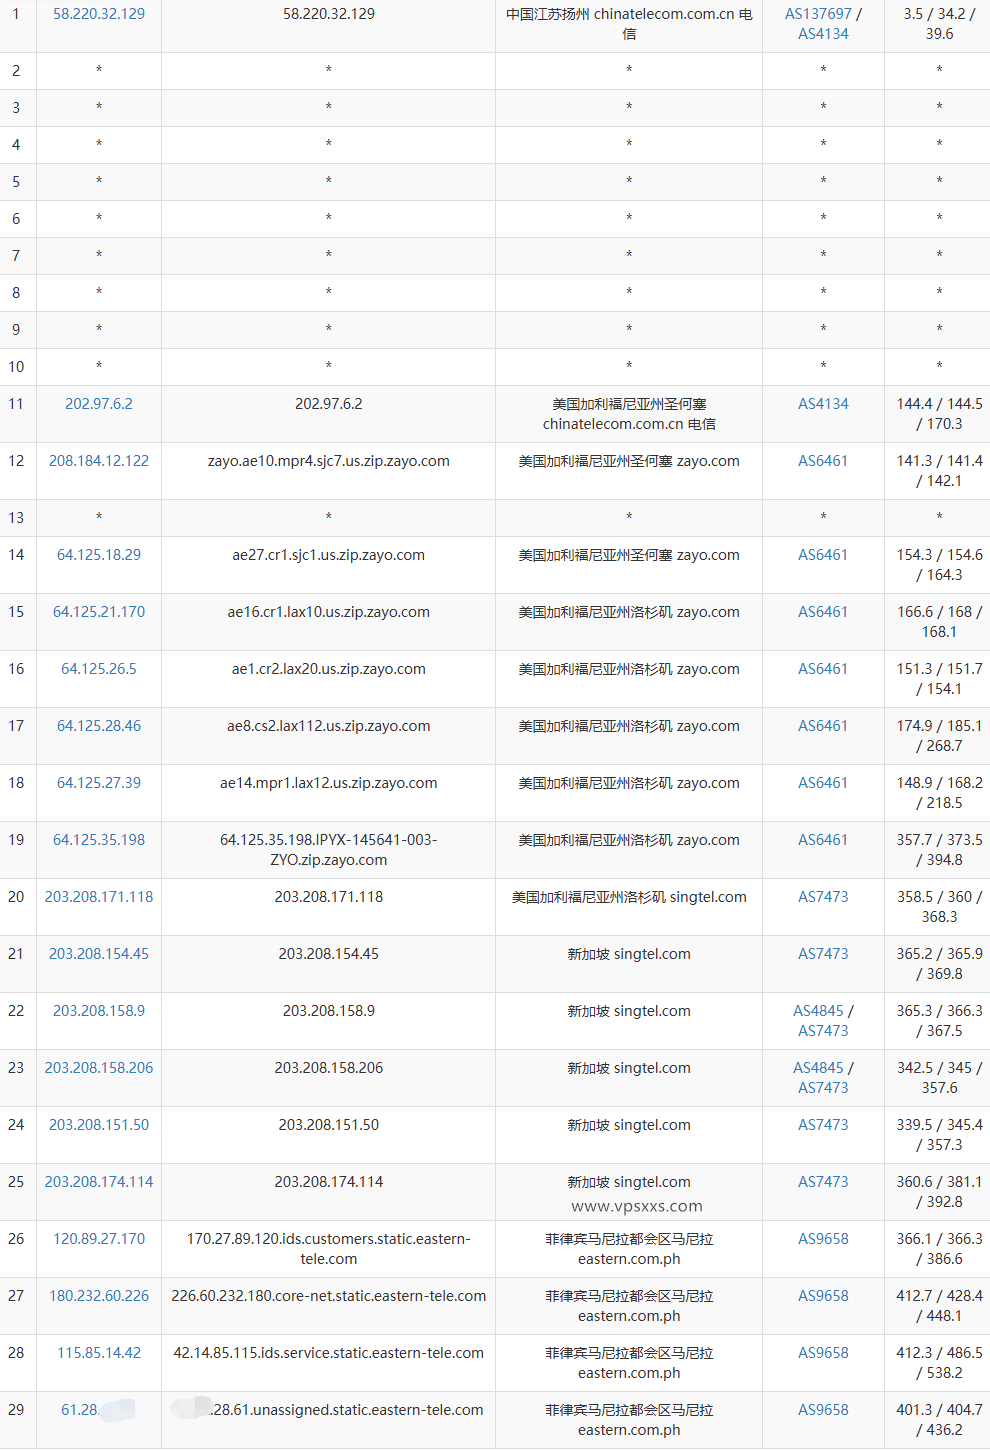Open AS6461 link in hop 15 row

tap(823, 612)
